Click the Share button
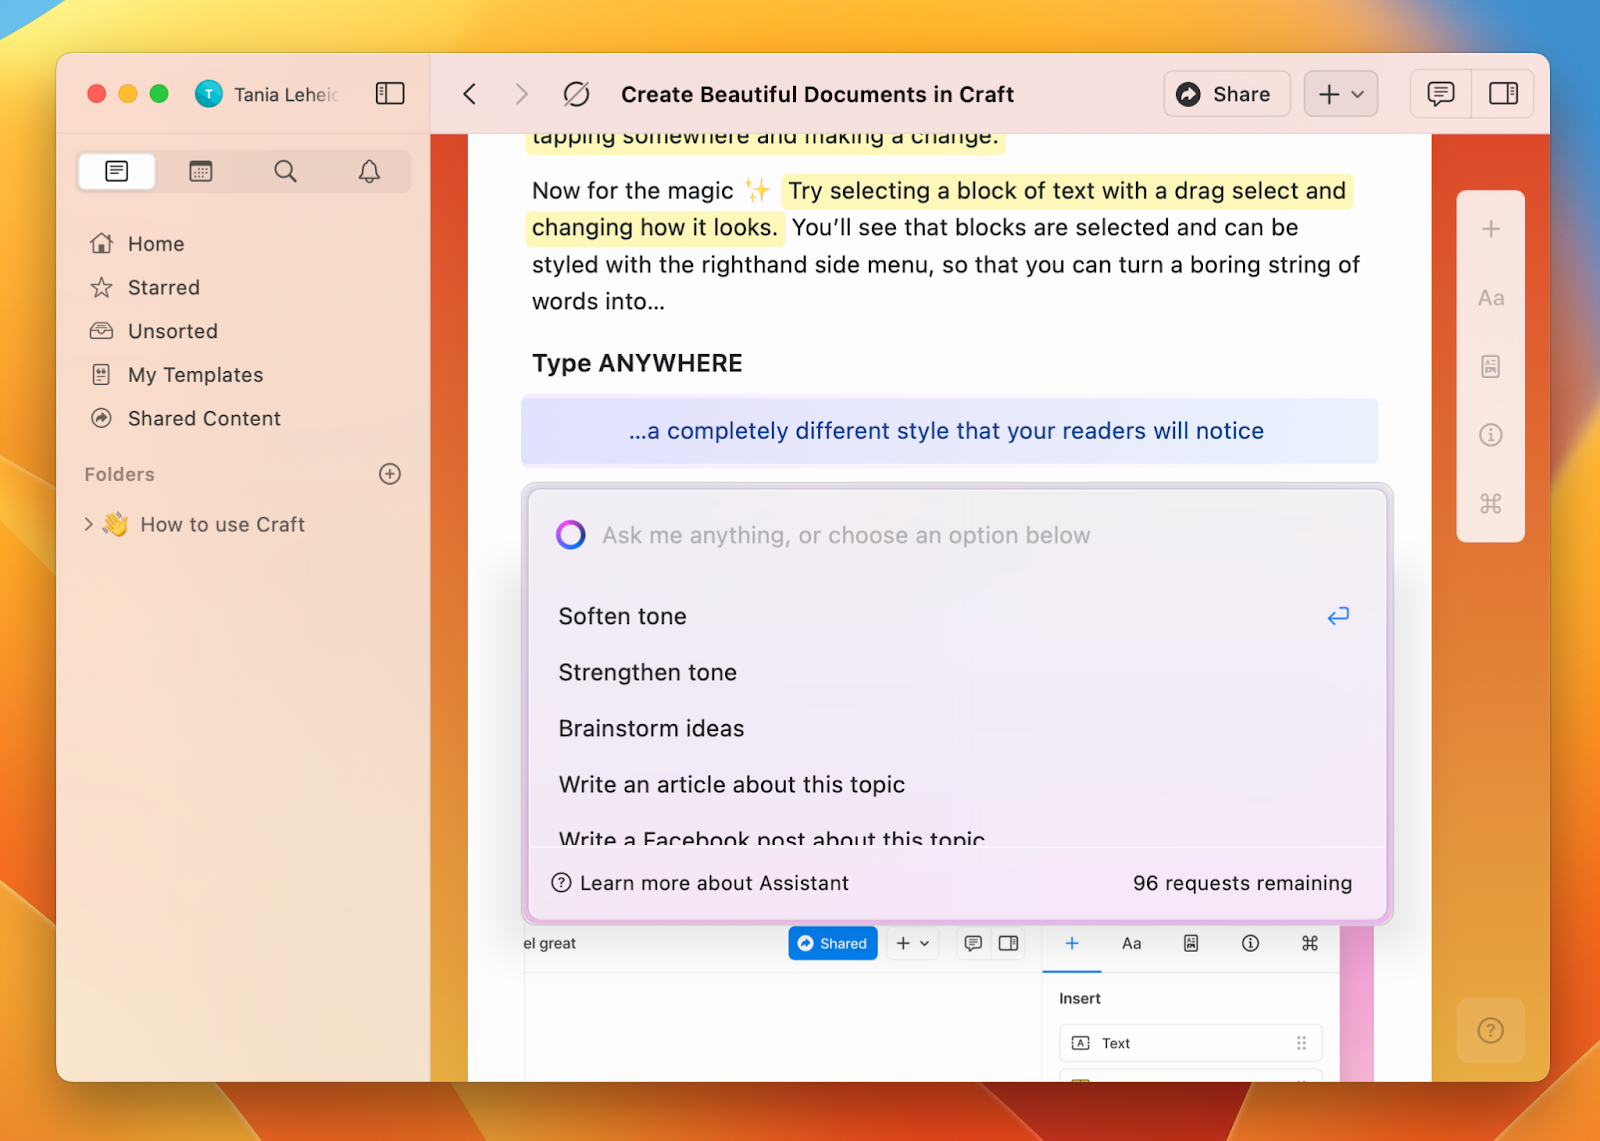Viewport: 1600px width, 1141px height. [x=1226, y=93]
